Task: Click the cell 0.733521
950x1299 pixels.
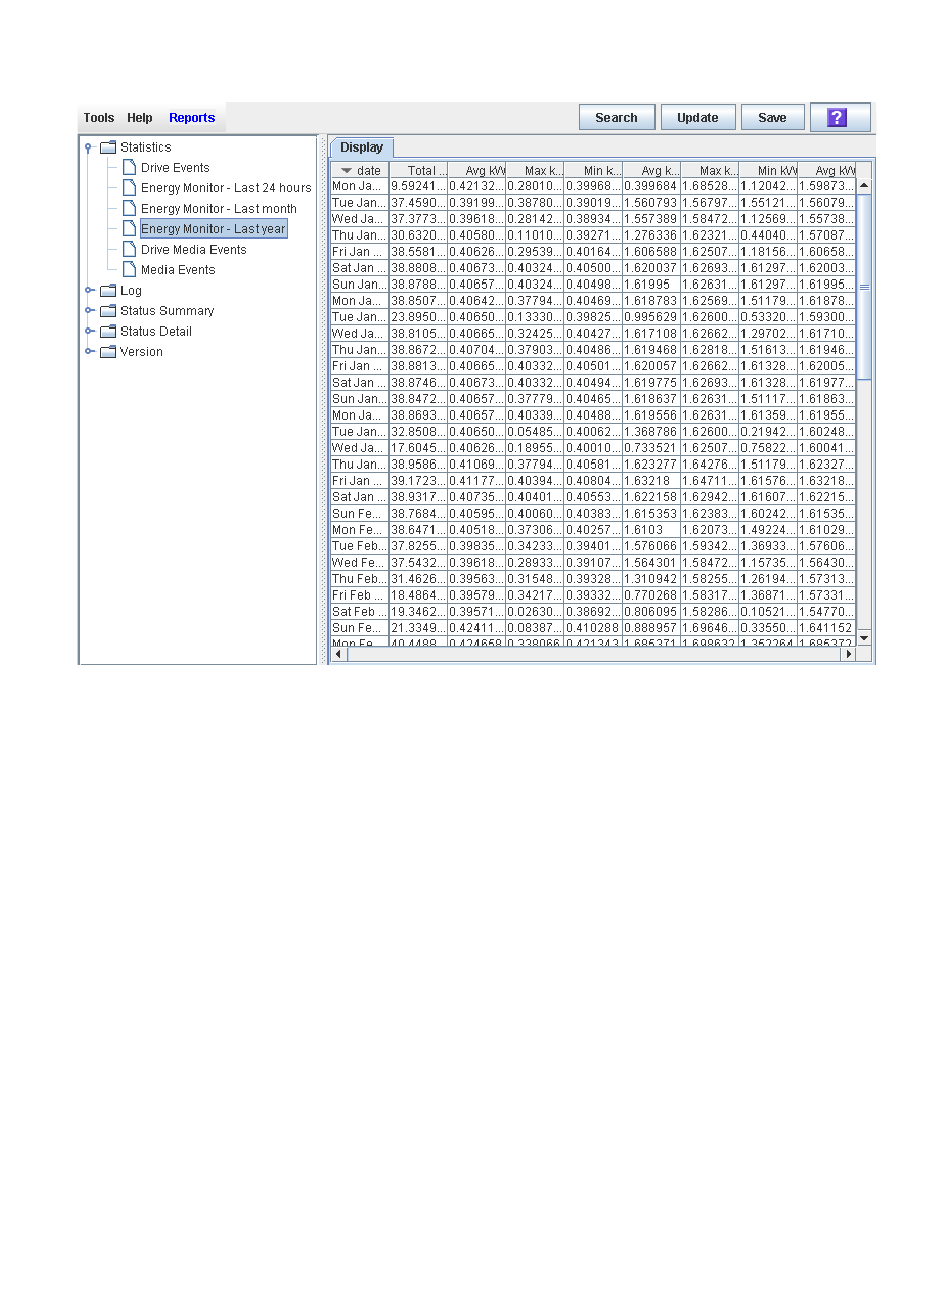Action: click(x=652, y=448)
